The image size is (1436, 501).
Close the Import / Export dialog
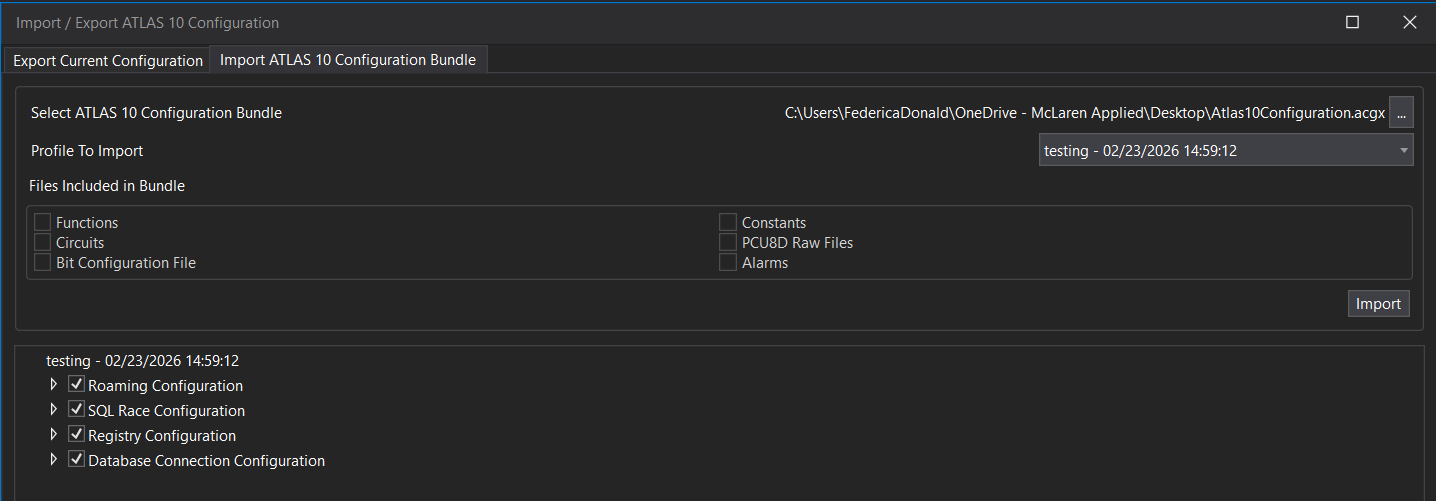click(x=1409, y=22)
